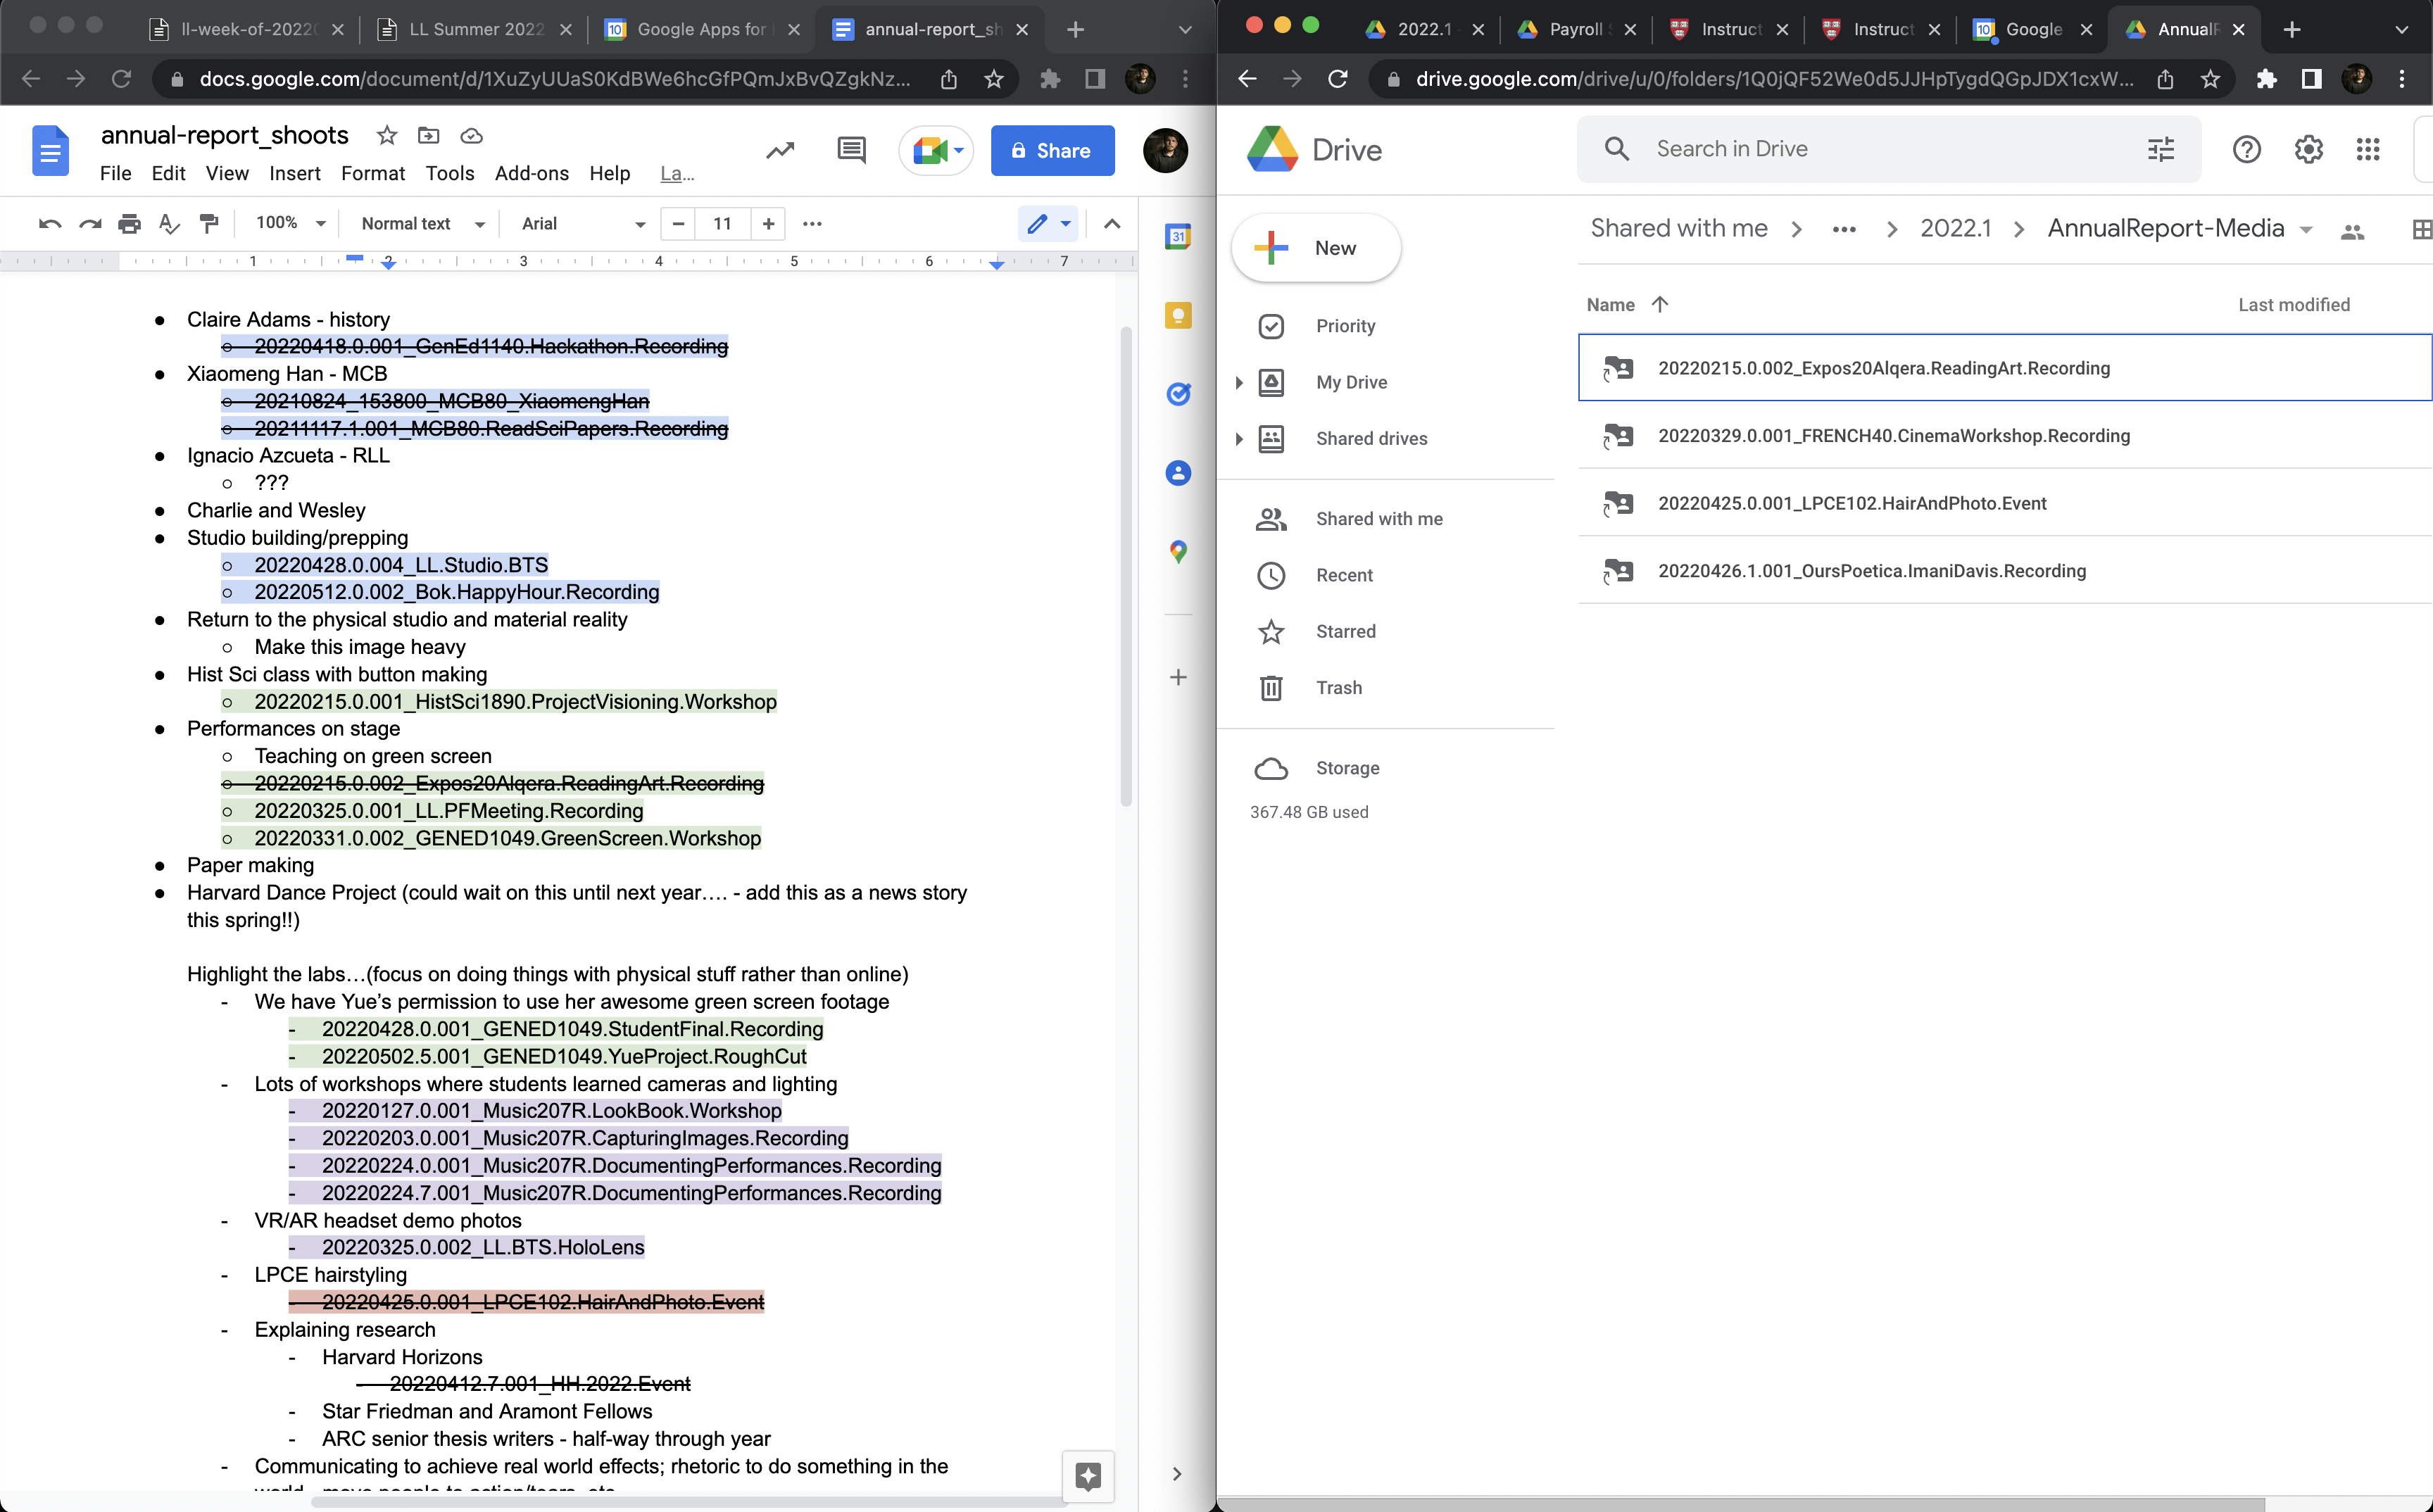The width and height of the screenshot is (2433, 1512).
Task: Open Google Tasks side panel icon
Action: (x=1178, y=394)
